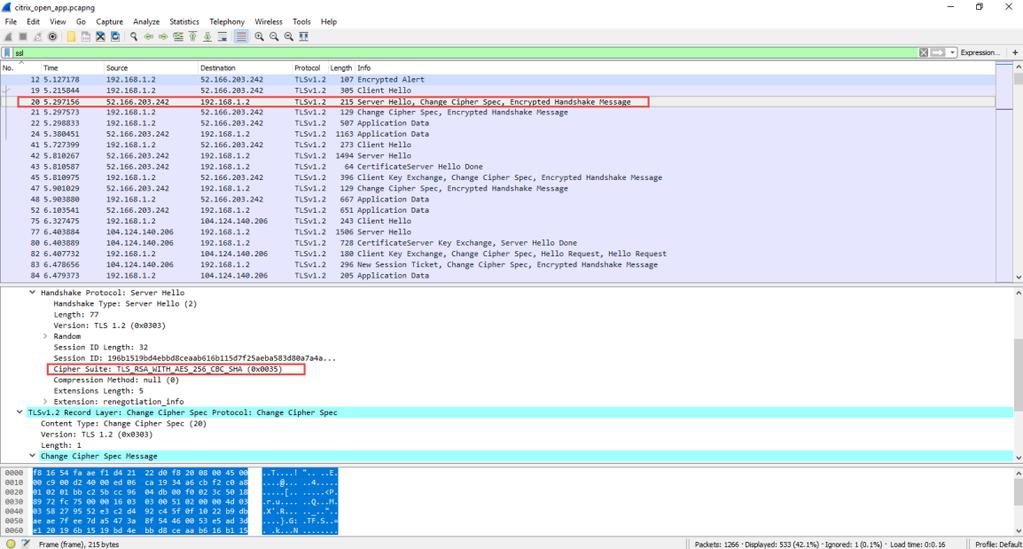Apply the display filter arrow
The width and height of the screenshot is (1023, 549).
pyautogui.click(x=938, y=52)
